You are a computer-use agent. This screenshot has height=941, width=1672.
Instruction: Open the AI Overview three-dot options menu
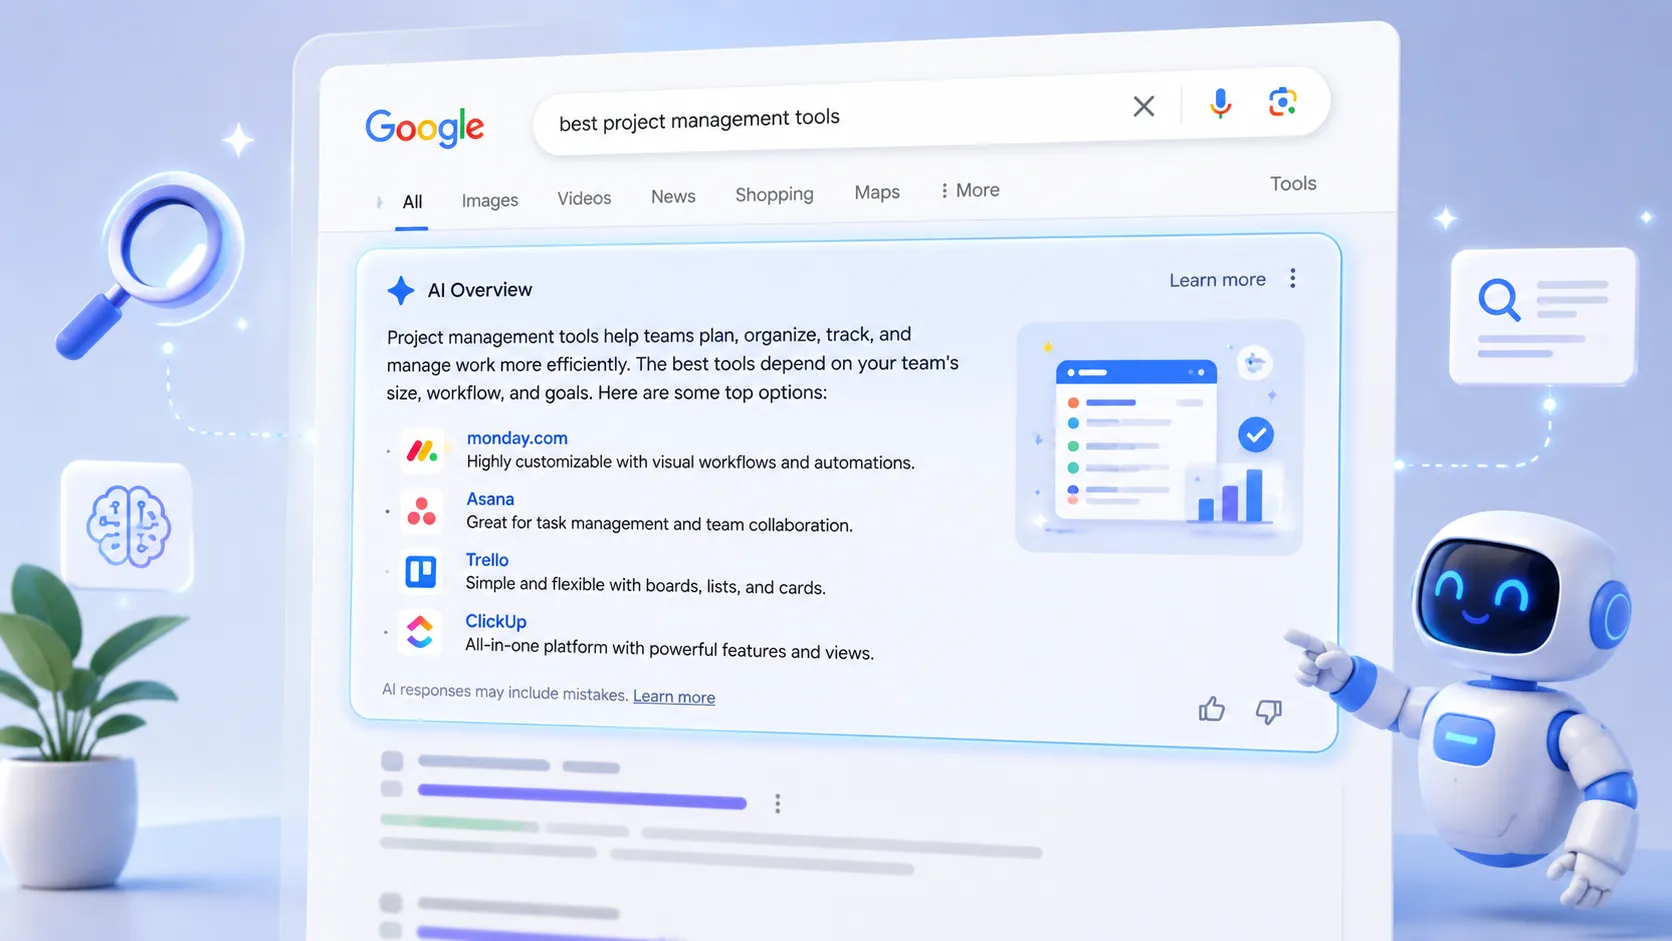[x=1293, y=278]
